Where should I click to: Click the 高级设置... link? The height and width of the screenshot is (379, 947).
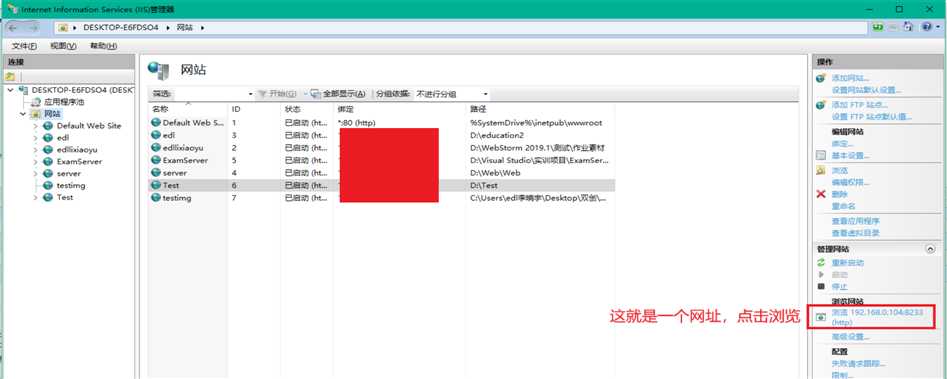(x=850, y=337)
